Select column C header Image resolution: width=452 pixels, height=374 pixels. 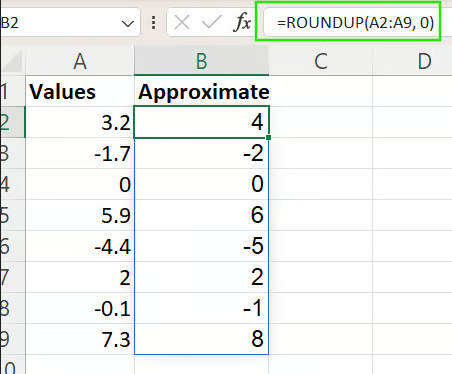point(321,61)
